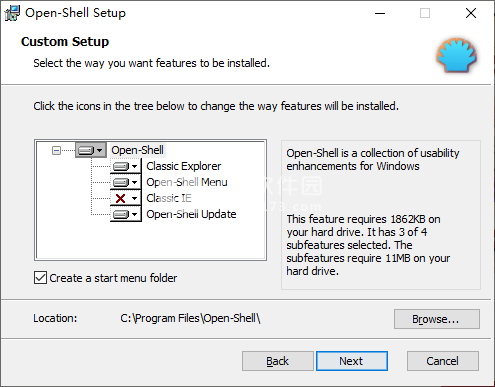Open dropdown arrow for Open-Shell Update
The height and width of the screenshot is (387, 495).
(x=135, y=214)
